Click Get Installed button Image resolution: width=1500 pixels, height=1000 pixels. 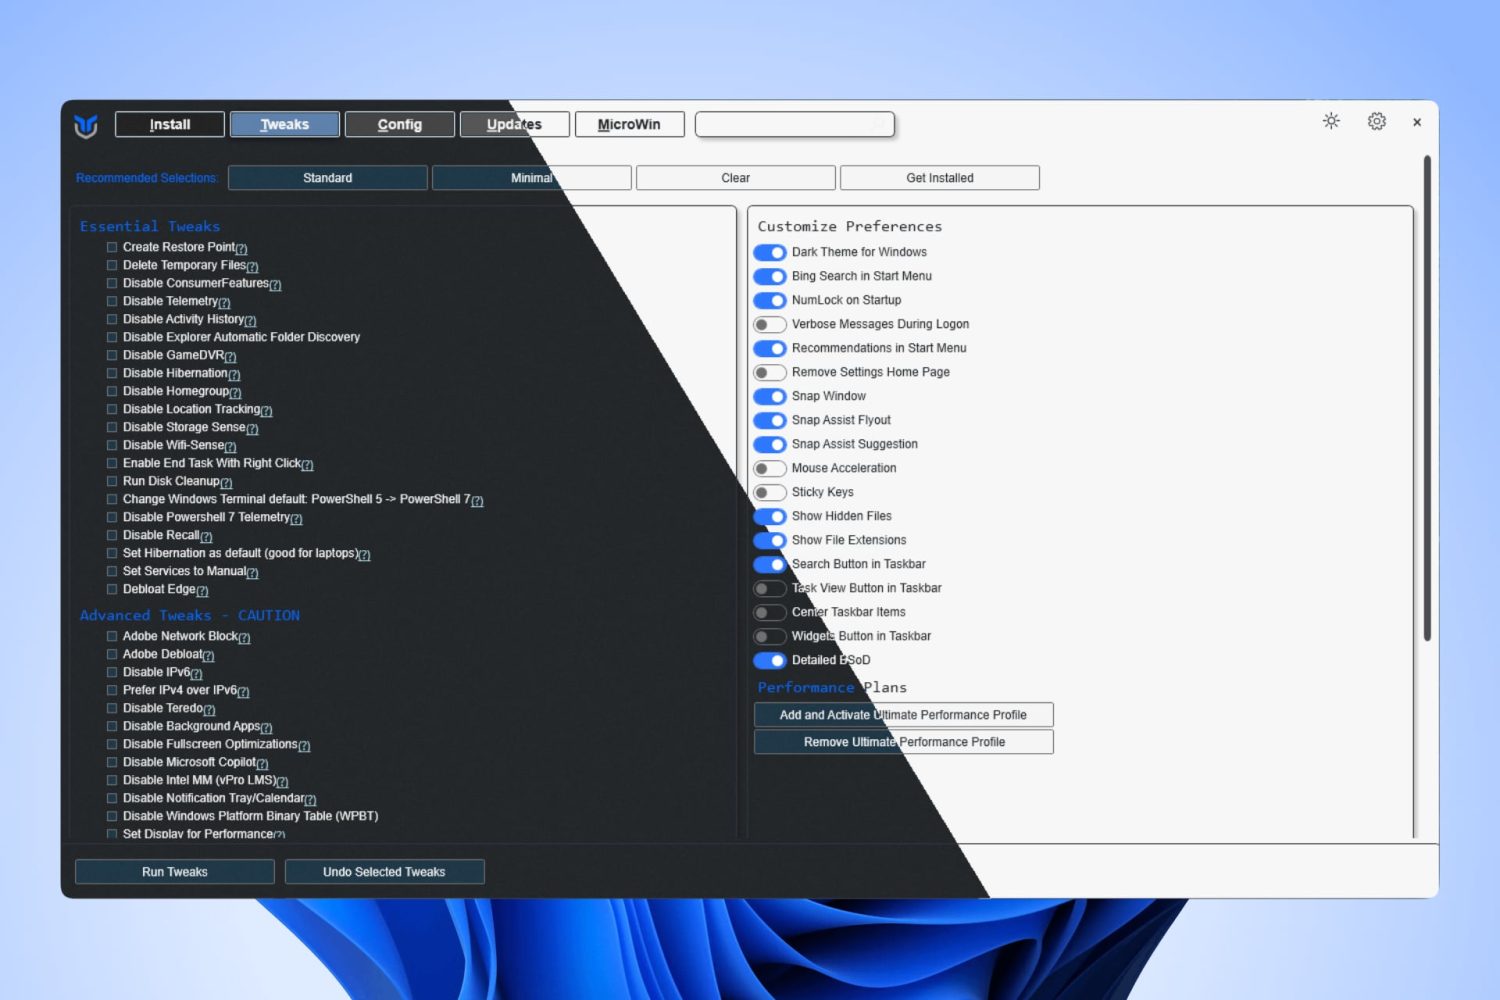pyautogui.click(x=940, y=178)
